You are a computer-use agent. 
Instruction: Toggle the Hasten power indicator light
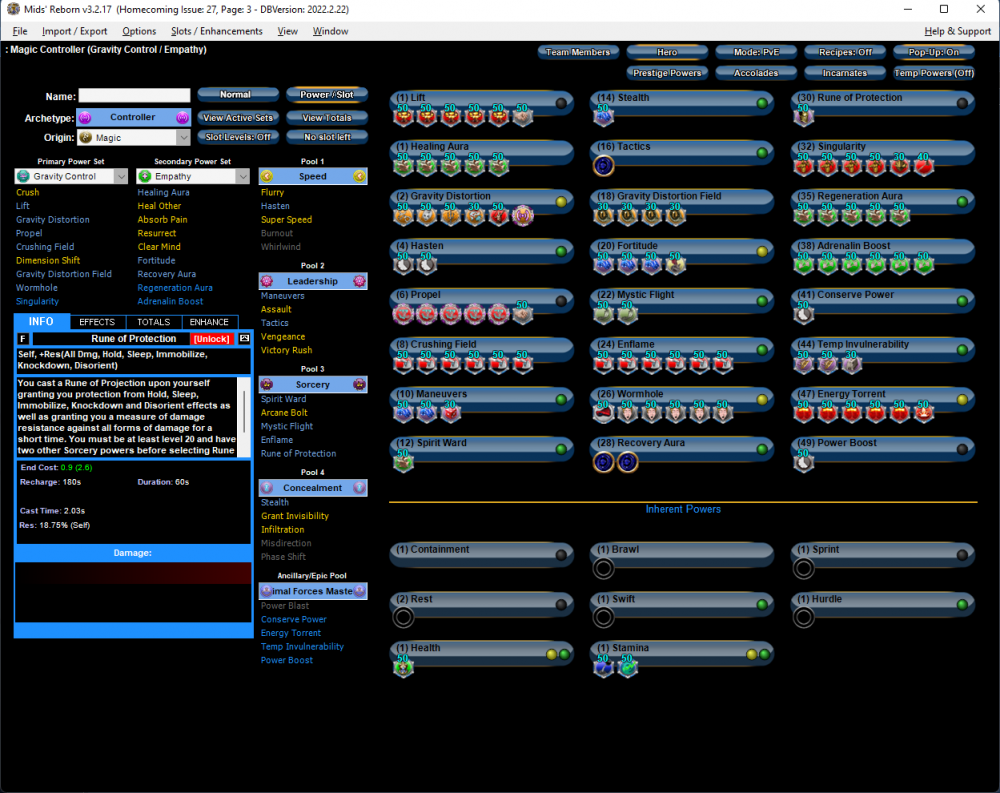click(x=561, y=251)
